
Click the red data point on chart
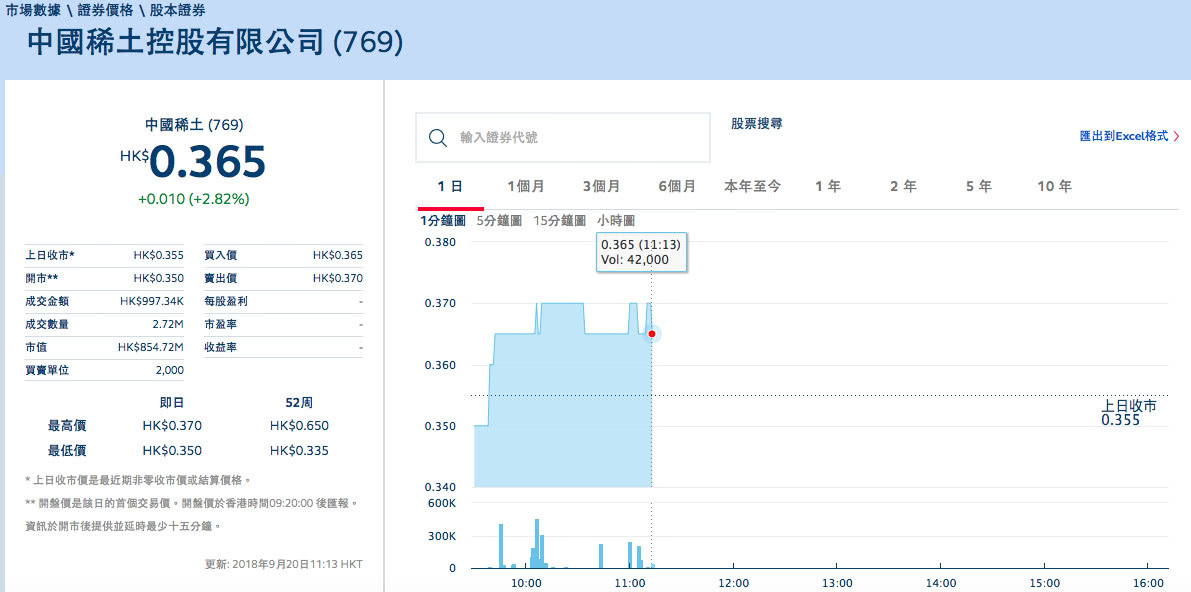[652, 334]
